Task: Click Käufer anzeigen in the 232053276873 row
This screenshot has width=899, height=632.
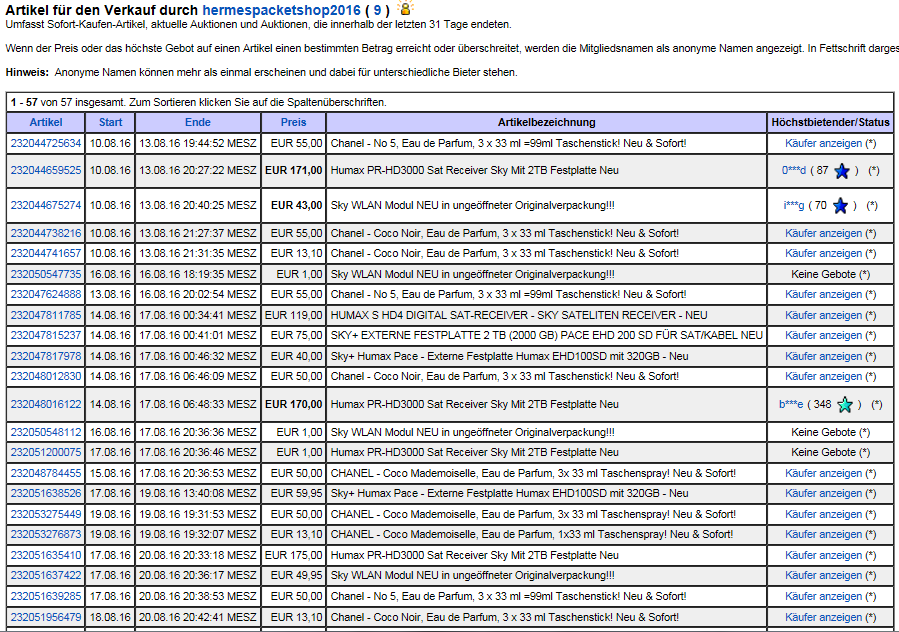Action: coord(823,535)
